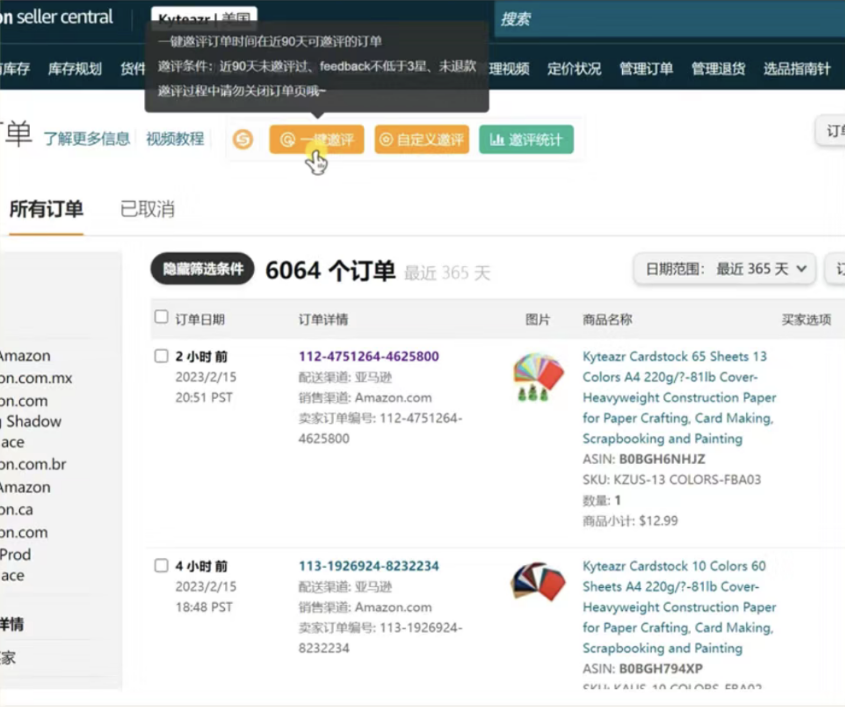The image size is (845, 707).
Task: Click the round orange extension logo icon
Action: 243,140
